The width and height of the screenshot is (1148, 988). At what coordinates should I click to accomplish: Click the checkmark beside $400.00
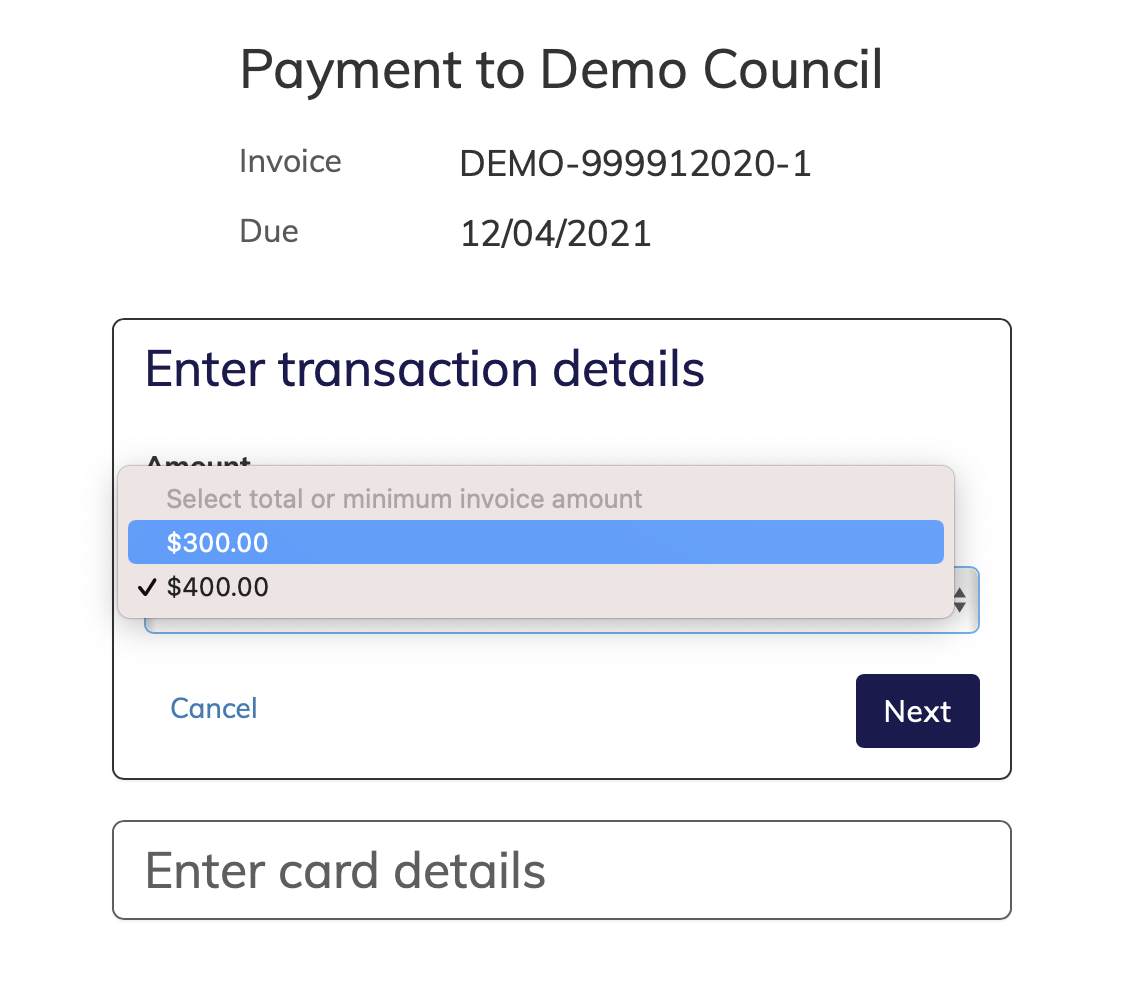point(147,587)
